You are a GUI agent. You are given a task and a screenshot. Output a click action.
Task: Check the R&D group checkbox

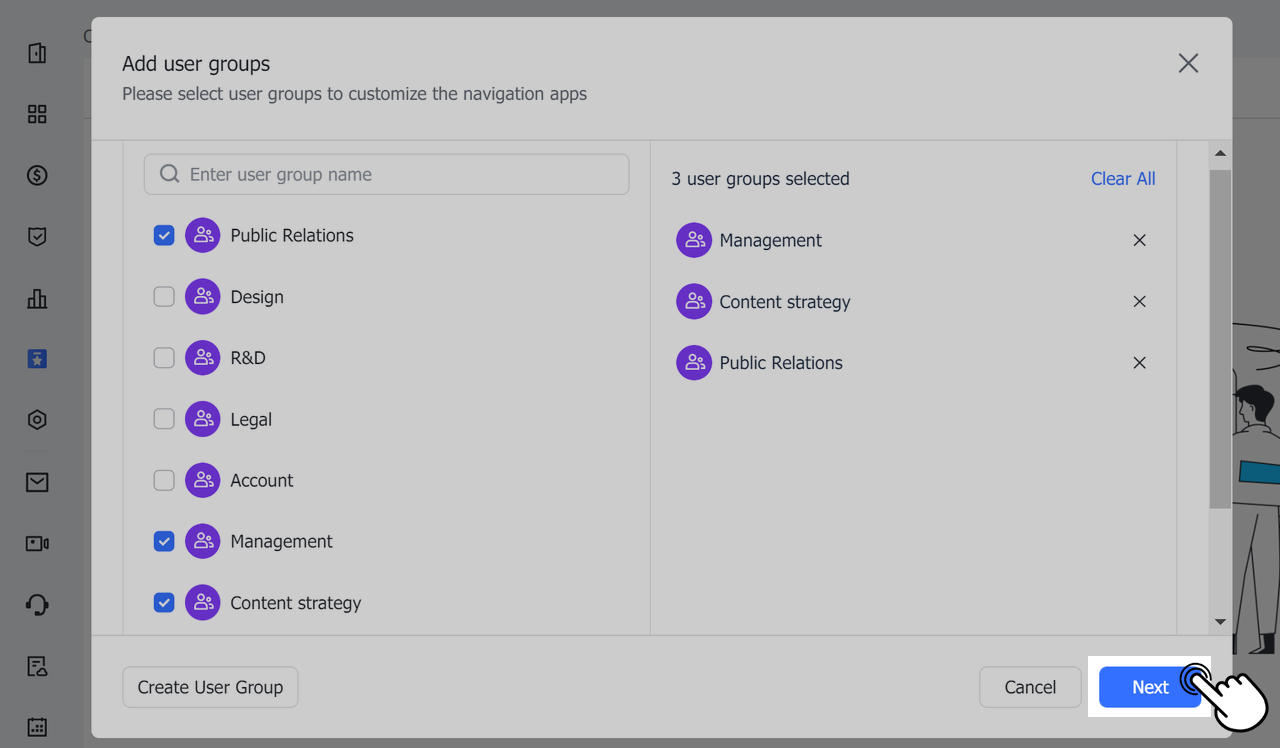[163, 357]
